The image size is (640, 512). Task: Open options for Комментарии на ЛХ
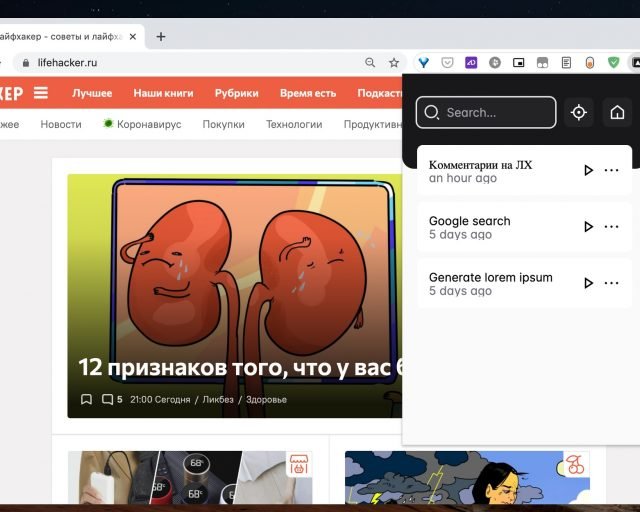click(611, 170)
